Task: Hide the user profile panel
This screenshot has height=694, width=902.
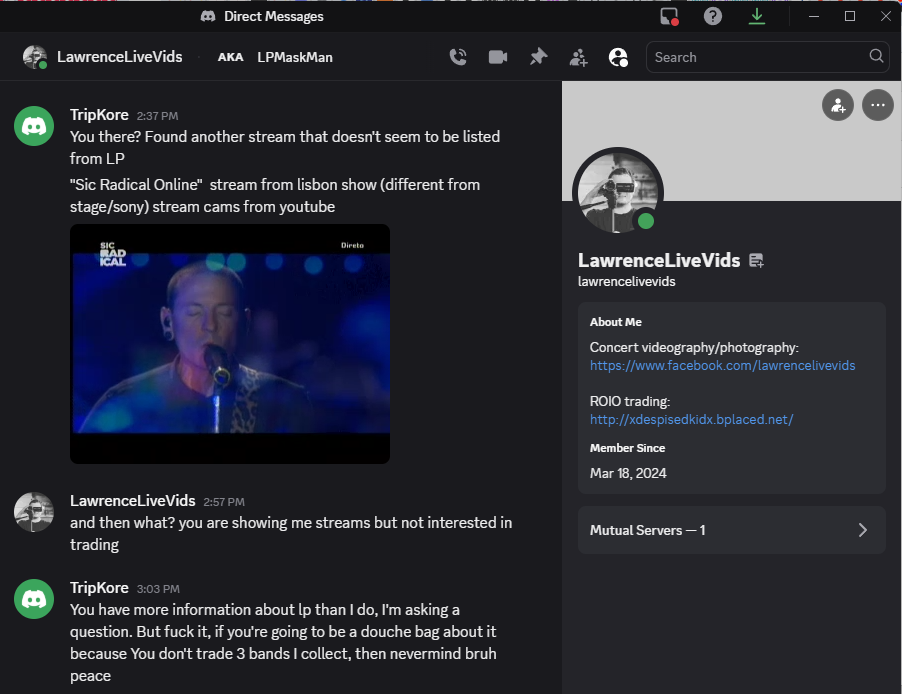Action: [x=618, y=57]
